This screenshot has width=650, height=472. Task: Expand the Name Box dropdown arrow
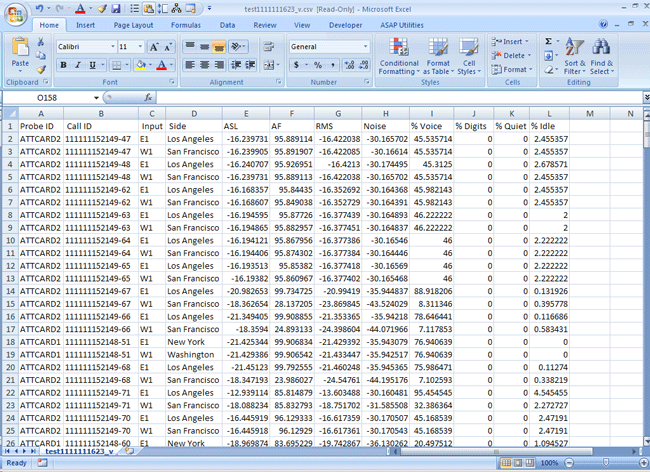(x=96, y=98)
